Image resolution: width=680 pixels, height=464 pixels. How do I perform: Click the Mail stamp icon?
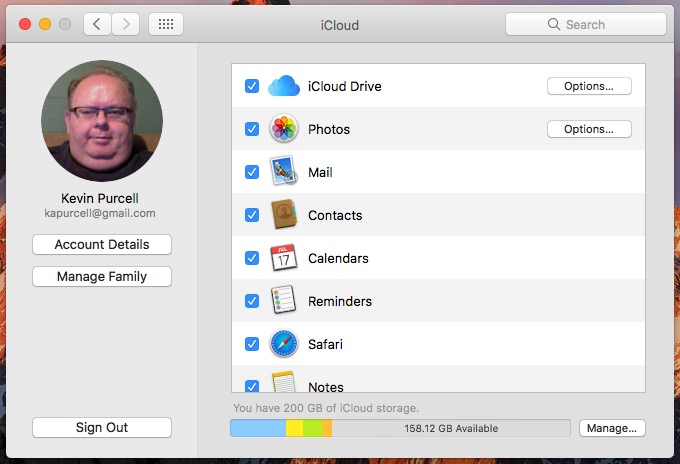(x=284, y=171)
